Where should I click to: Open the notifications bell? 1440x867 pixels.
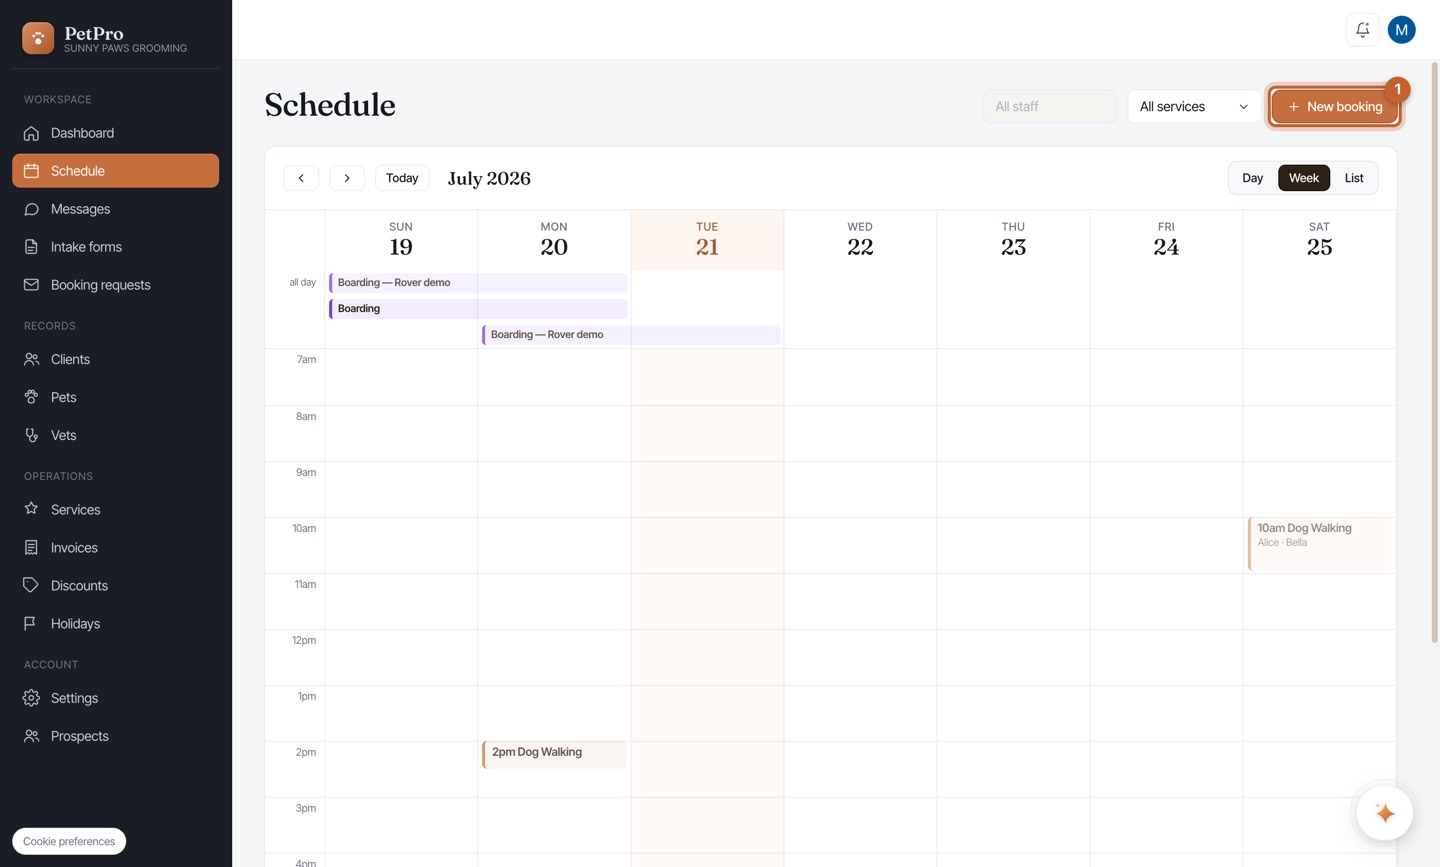[1362, 30]
